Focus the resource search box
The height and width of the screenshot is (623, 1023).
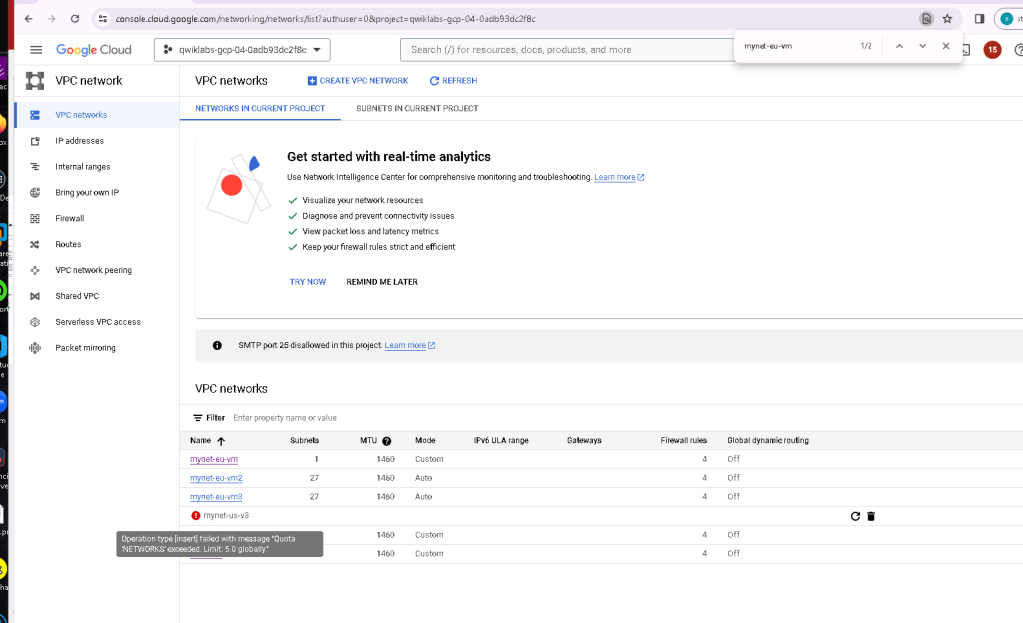click(x=568, y=50)
